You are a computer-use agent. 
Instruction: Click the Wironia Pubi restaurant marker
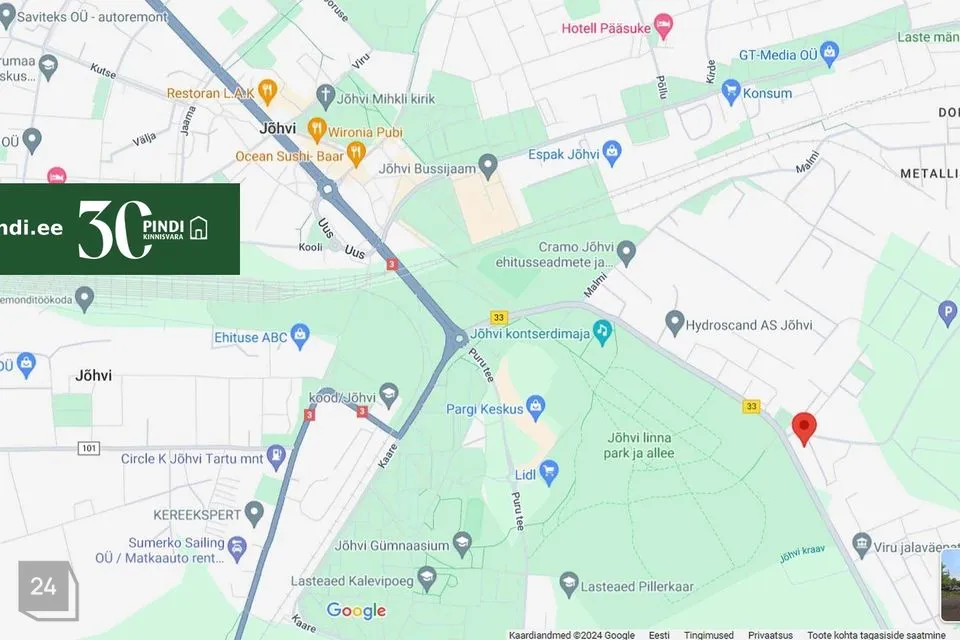coord(317,130)
